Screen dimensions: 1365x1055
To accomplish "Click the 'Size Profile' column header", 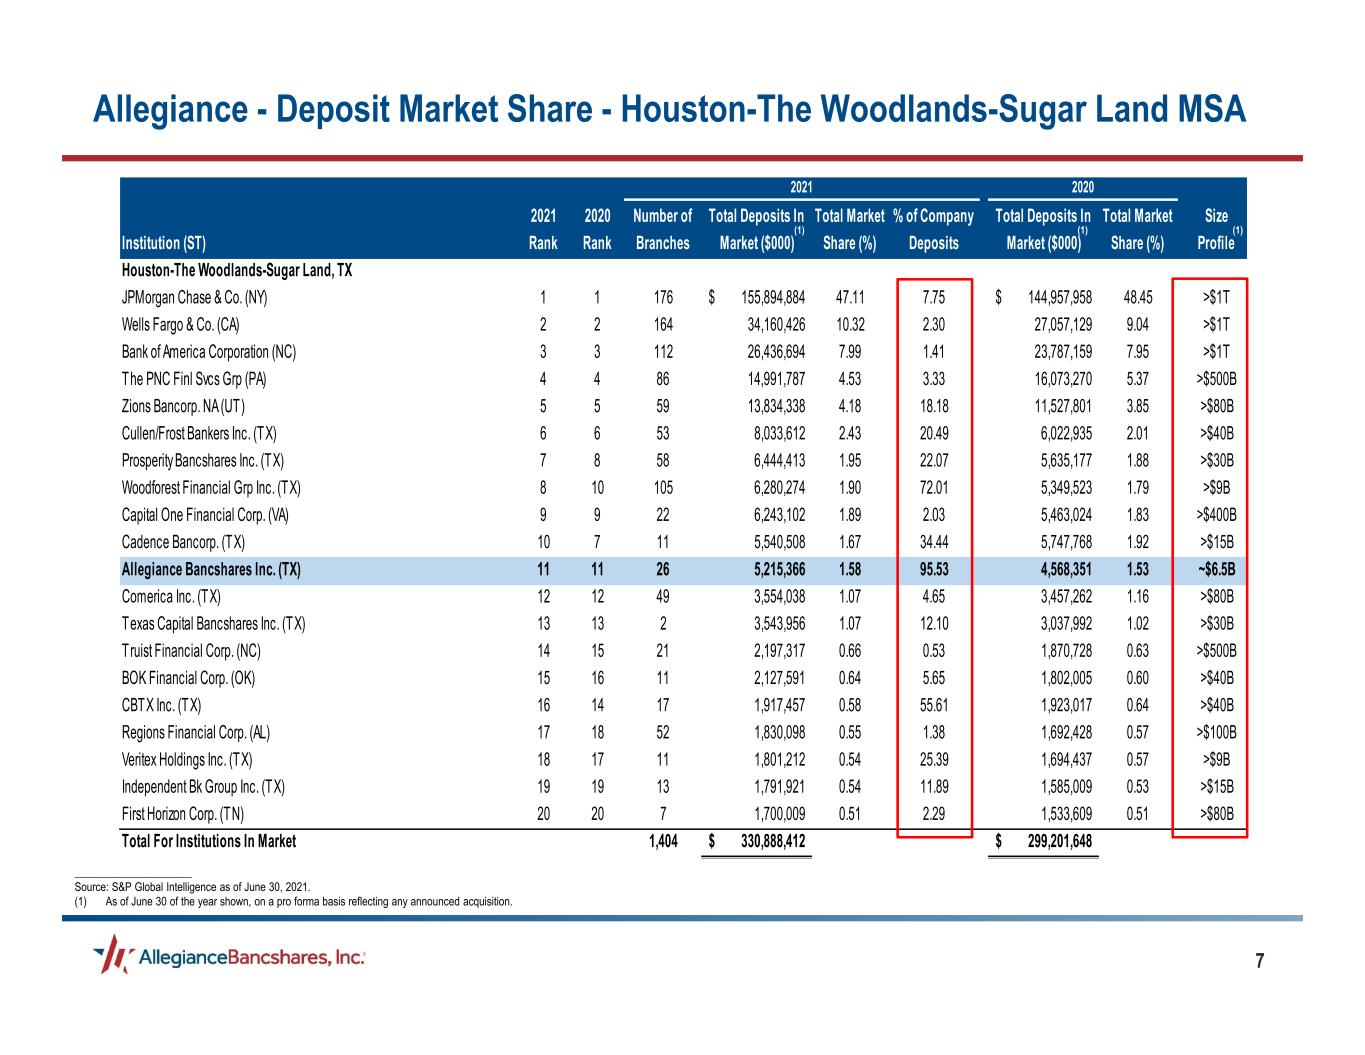I will [x=1211, y=229].
